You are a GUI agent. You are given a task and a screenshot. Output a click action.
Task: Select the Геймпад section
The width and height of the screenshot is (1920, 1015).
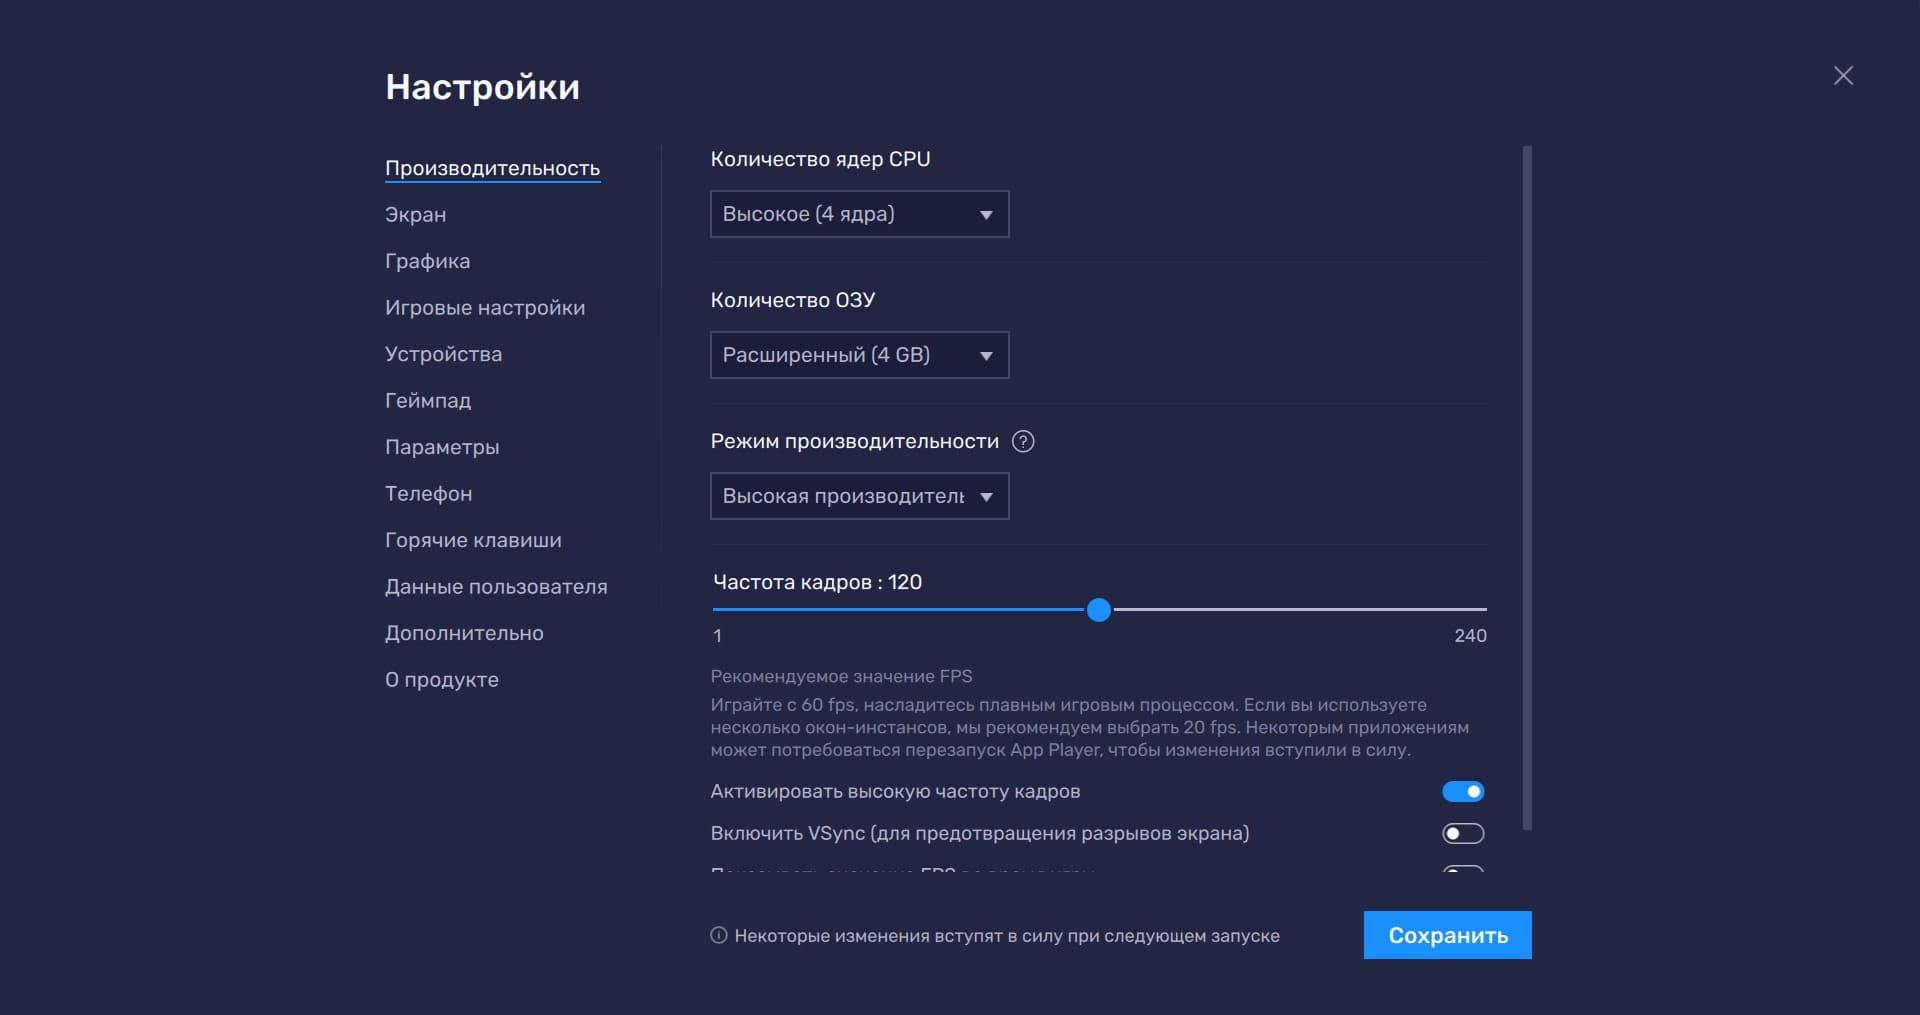pyautogui.click(x=428, y=401)
